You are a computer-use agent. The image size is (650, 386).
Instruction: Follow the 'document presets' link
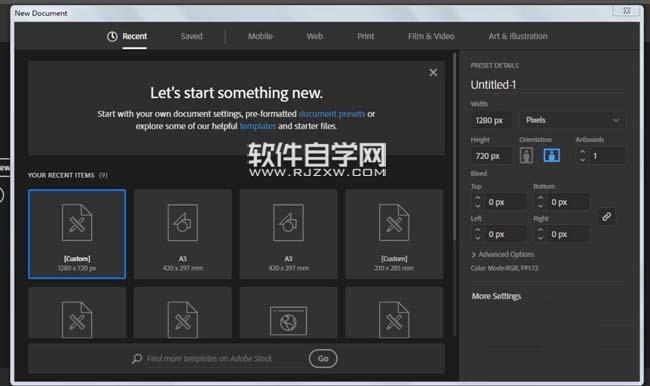332,114
